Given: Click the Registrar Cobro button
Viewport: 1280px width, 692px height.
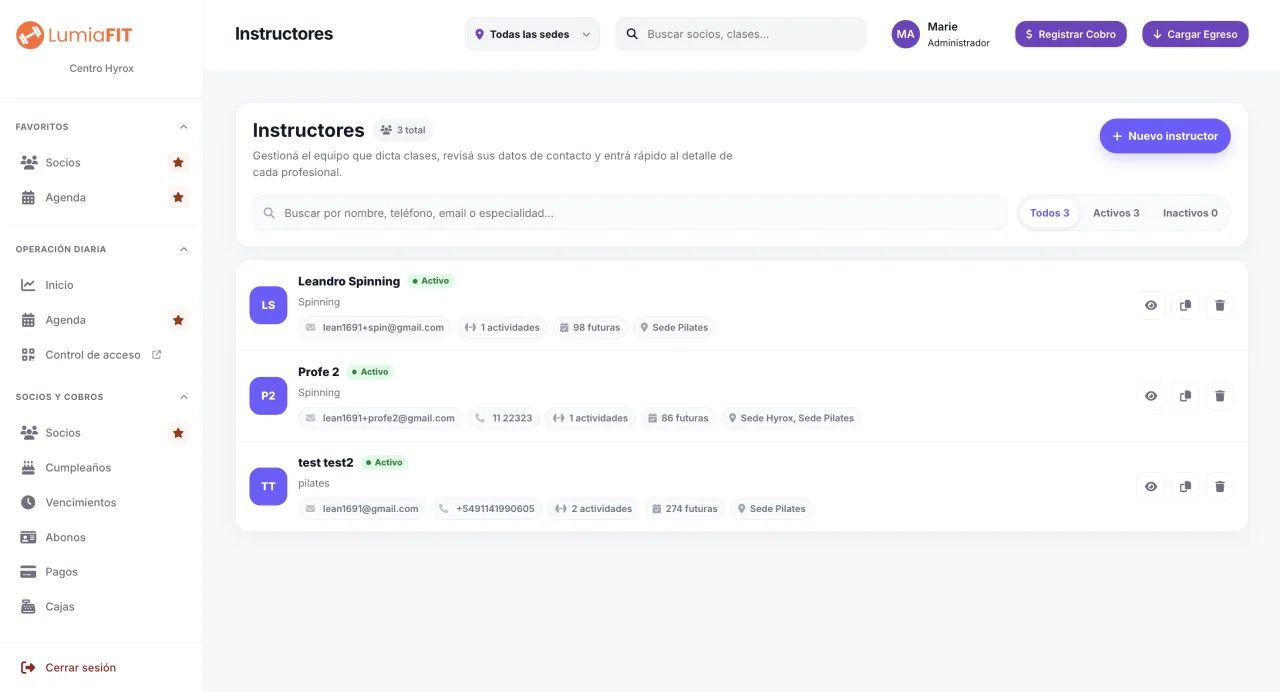Looking at the screenshot, I should 1071,34.
